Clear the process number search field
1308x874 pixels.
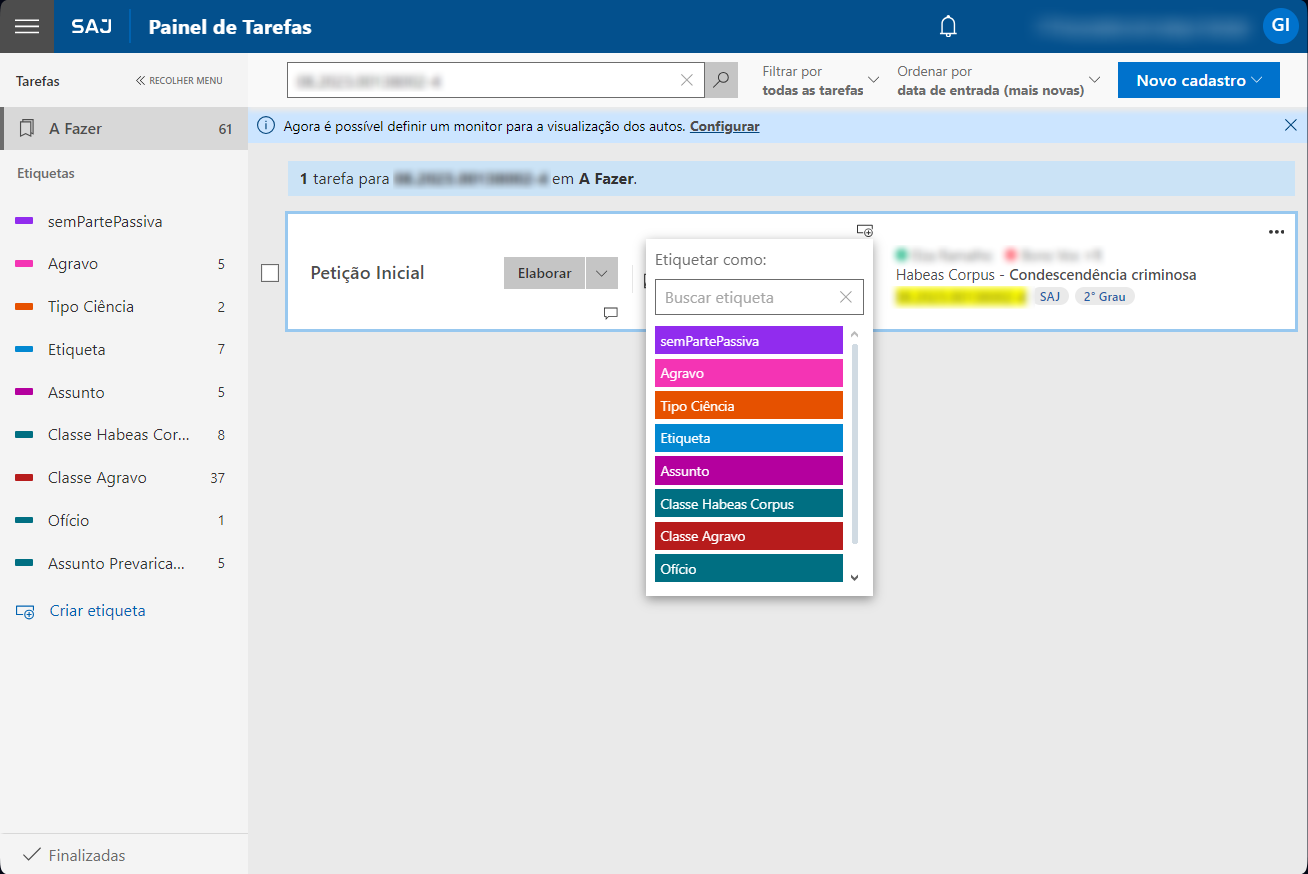(687, 80)
